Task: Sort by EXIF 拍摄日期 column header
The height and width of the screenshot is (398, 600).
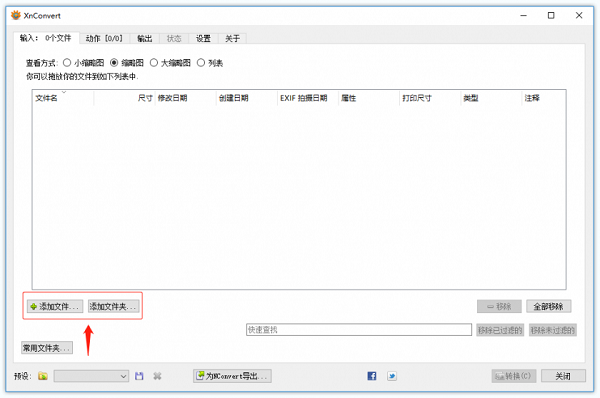Action: coord(308,98)
